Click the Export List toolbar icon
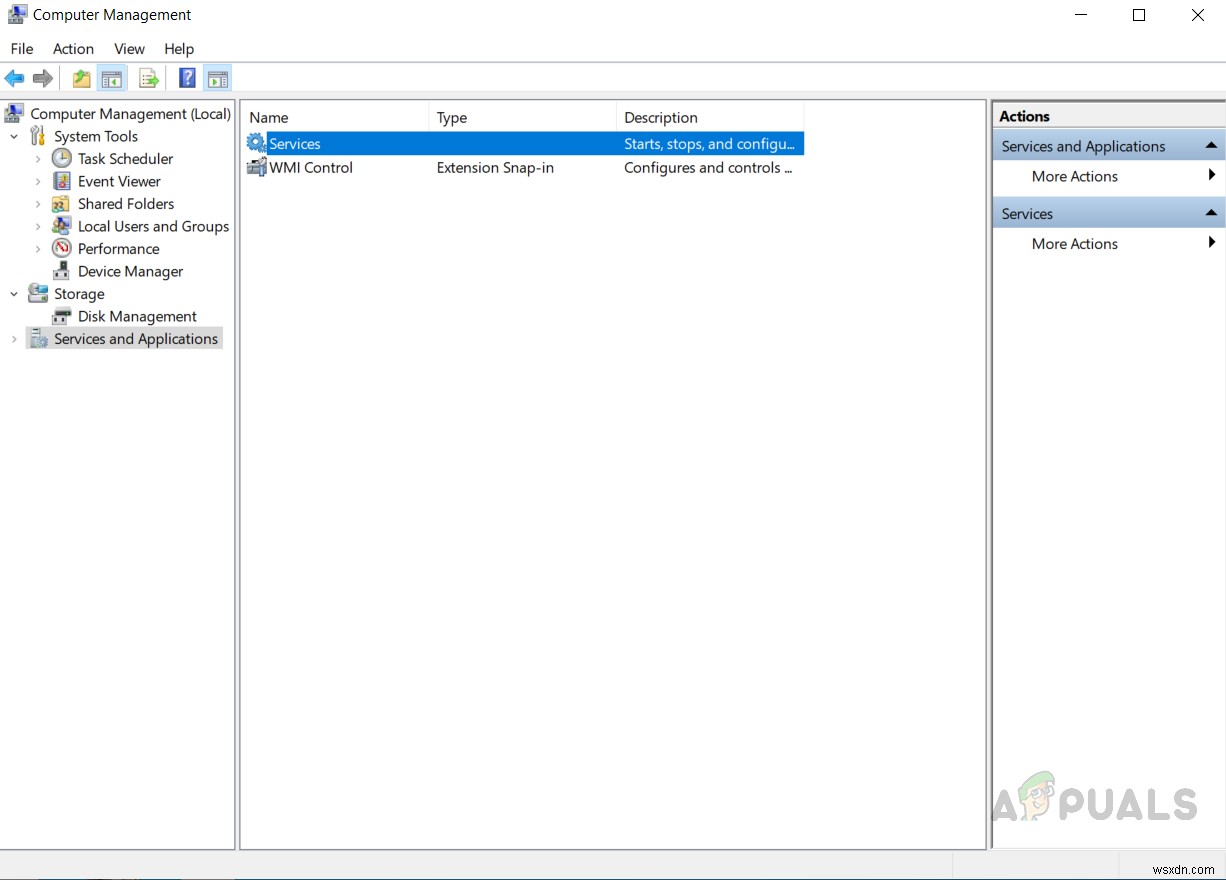This screenshot has height=880, width=1226. tap(149, 79)
